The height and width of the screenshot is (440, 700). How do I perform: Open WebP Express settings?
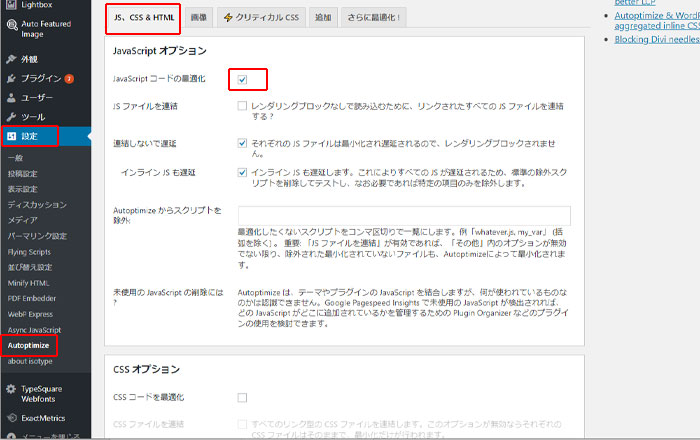30,314
